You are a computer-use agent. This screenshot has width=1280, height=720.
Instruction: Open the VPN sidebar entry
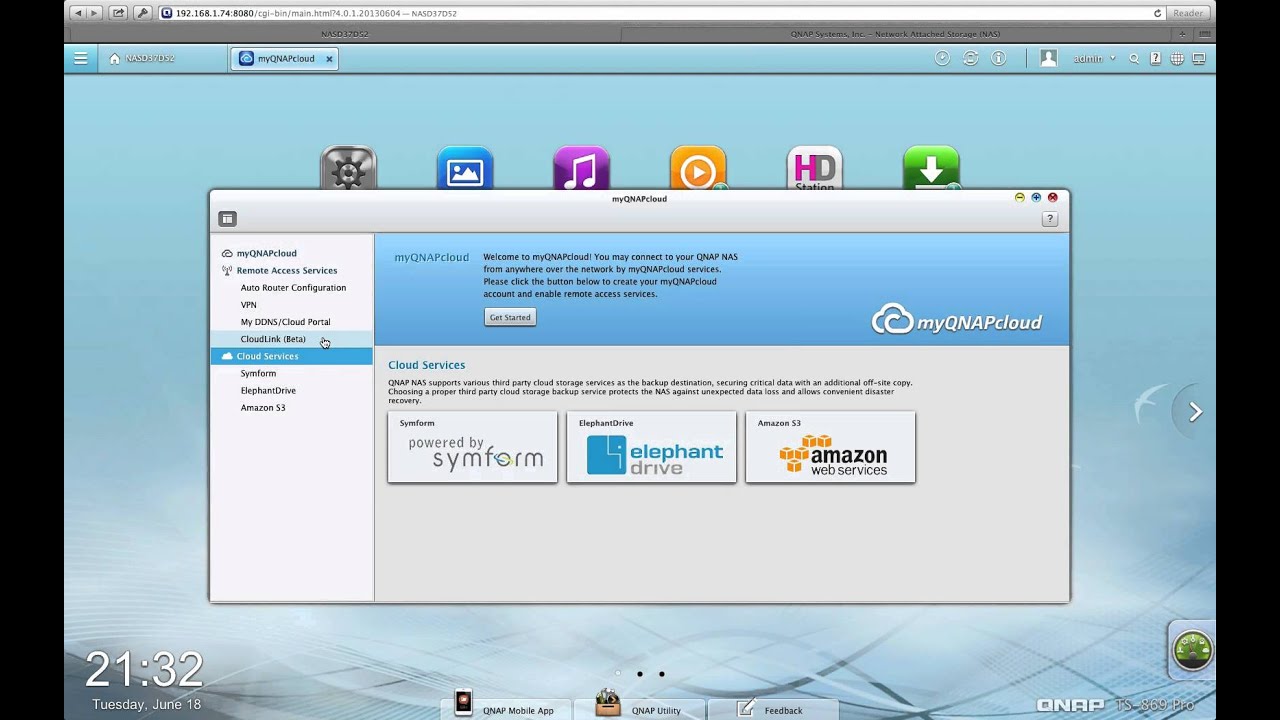point(248,304)
